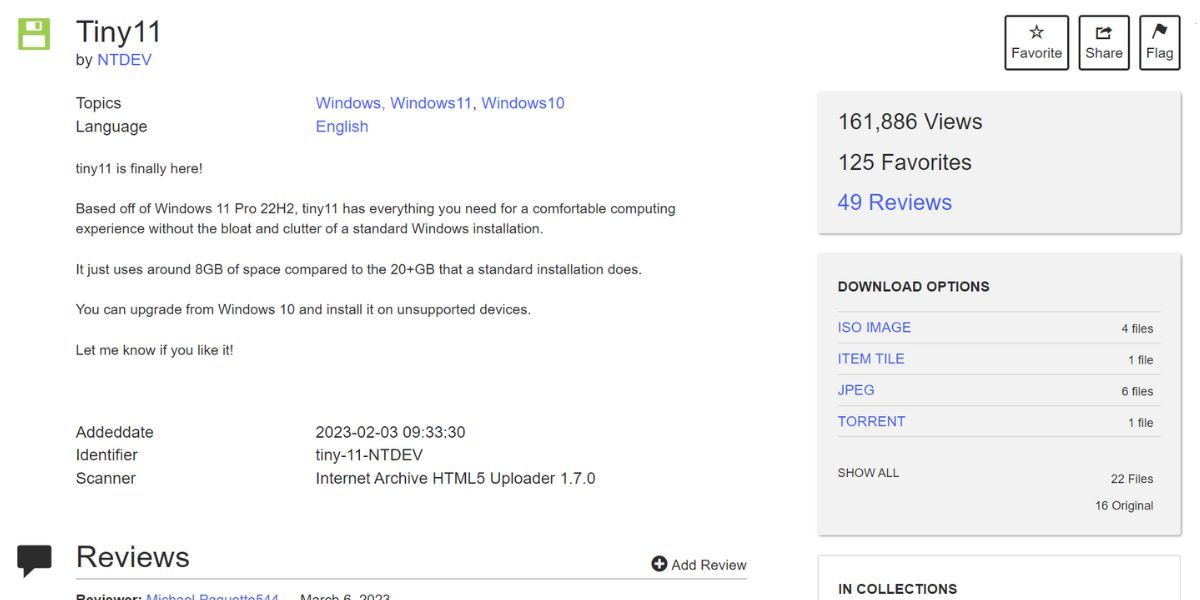Viewport: 1200px width, 600px height.
Task: Click the Tiny11 page title
Action: (119, 31)
